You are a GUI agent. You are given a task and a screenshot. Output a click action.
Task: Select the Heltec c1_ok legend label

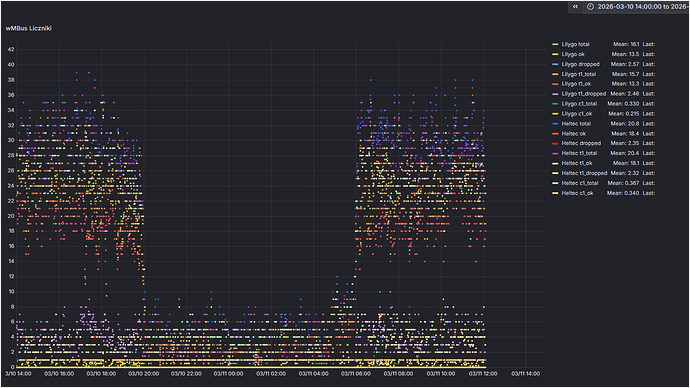pyautogui.click(x=577, y=193)
